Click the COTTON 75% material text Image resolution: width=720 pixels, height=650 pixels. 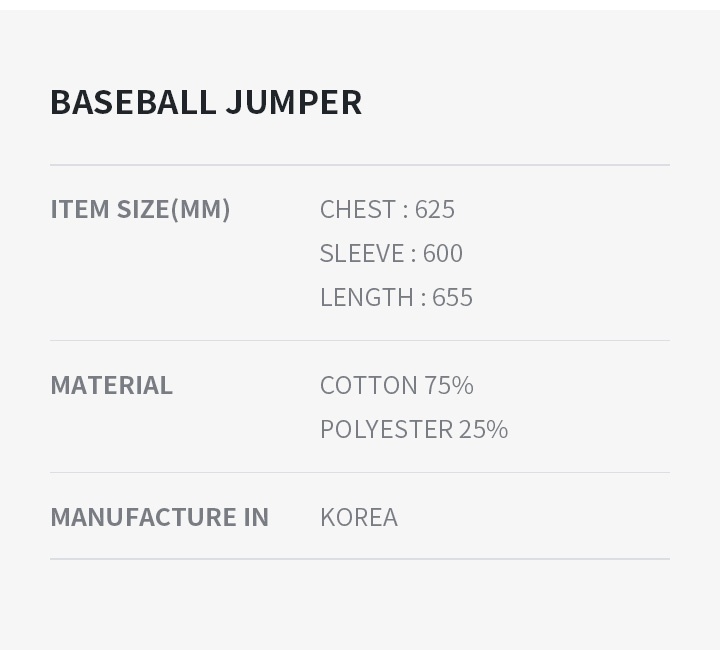(x=396, y=385)
